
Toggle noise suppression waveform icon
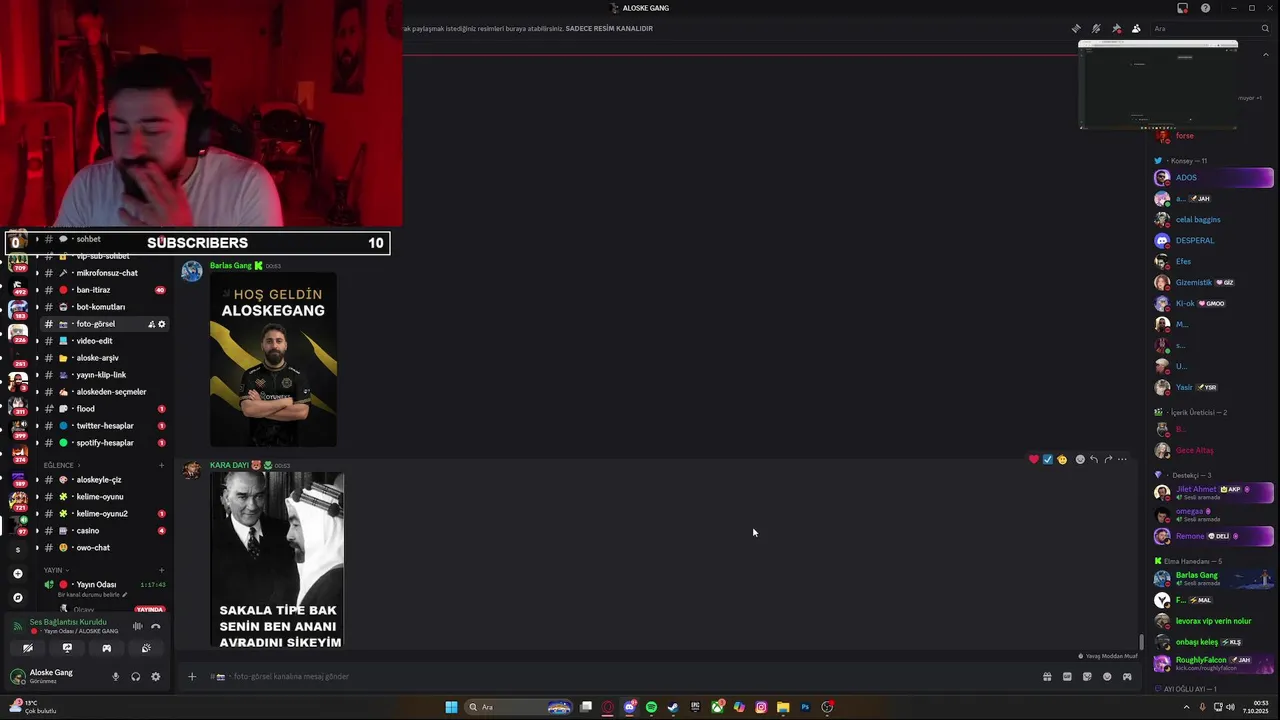click(137, 626)
